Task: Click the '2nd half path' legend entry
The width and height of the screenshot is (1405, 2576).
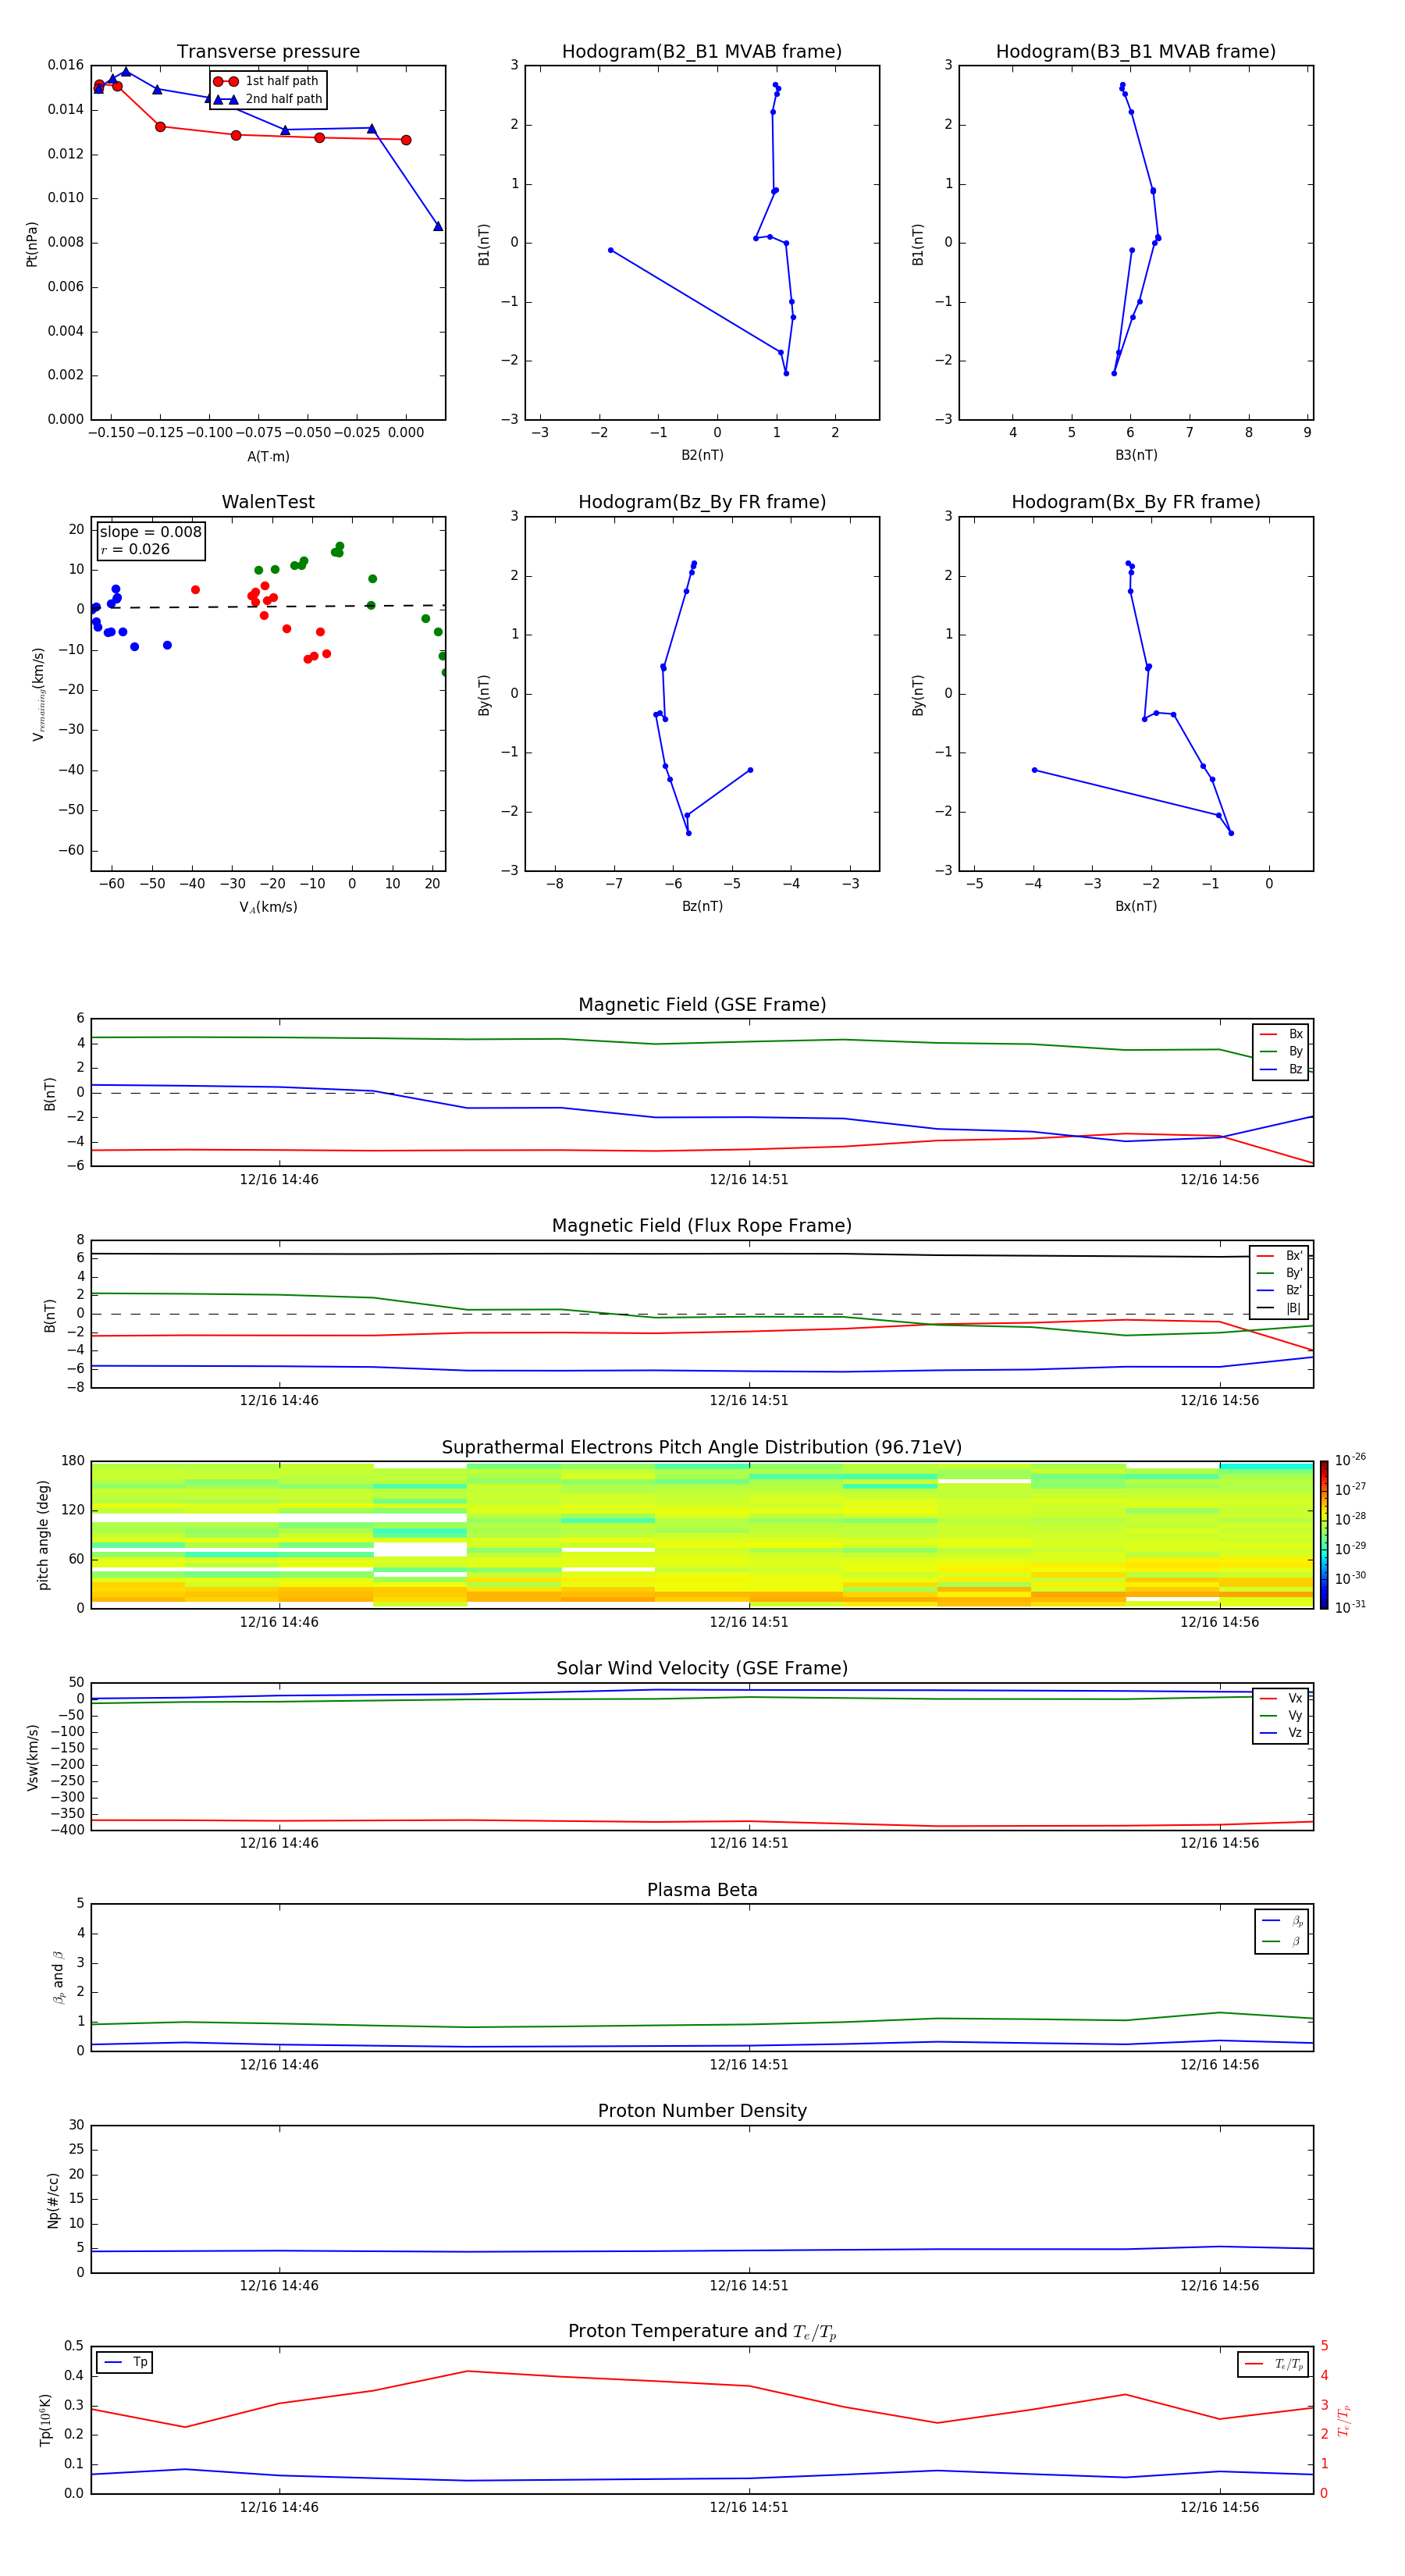Action: pyautogui.click(x=268, y=99)
